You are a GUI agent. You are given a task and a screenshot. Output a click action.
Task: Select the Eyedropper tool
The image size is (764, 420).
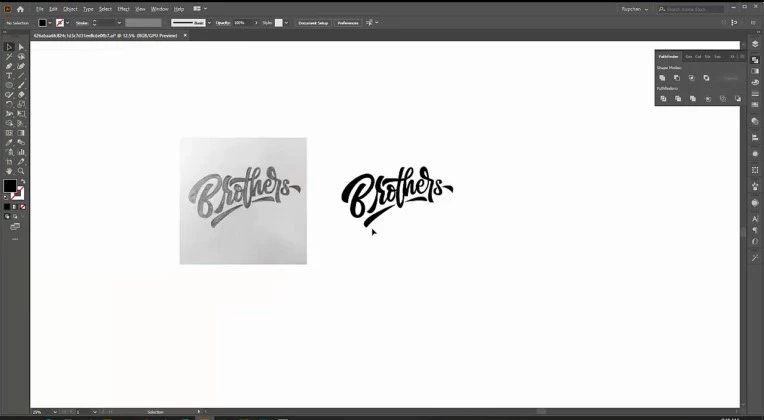[x=9, y=142]
